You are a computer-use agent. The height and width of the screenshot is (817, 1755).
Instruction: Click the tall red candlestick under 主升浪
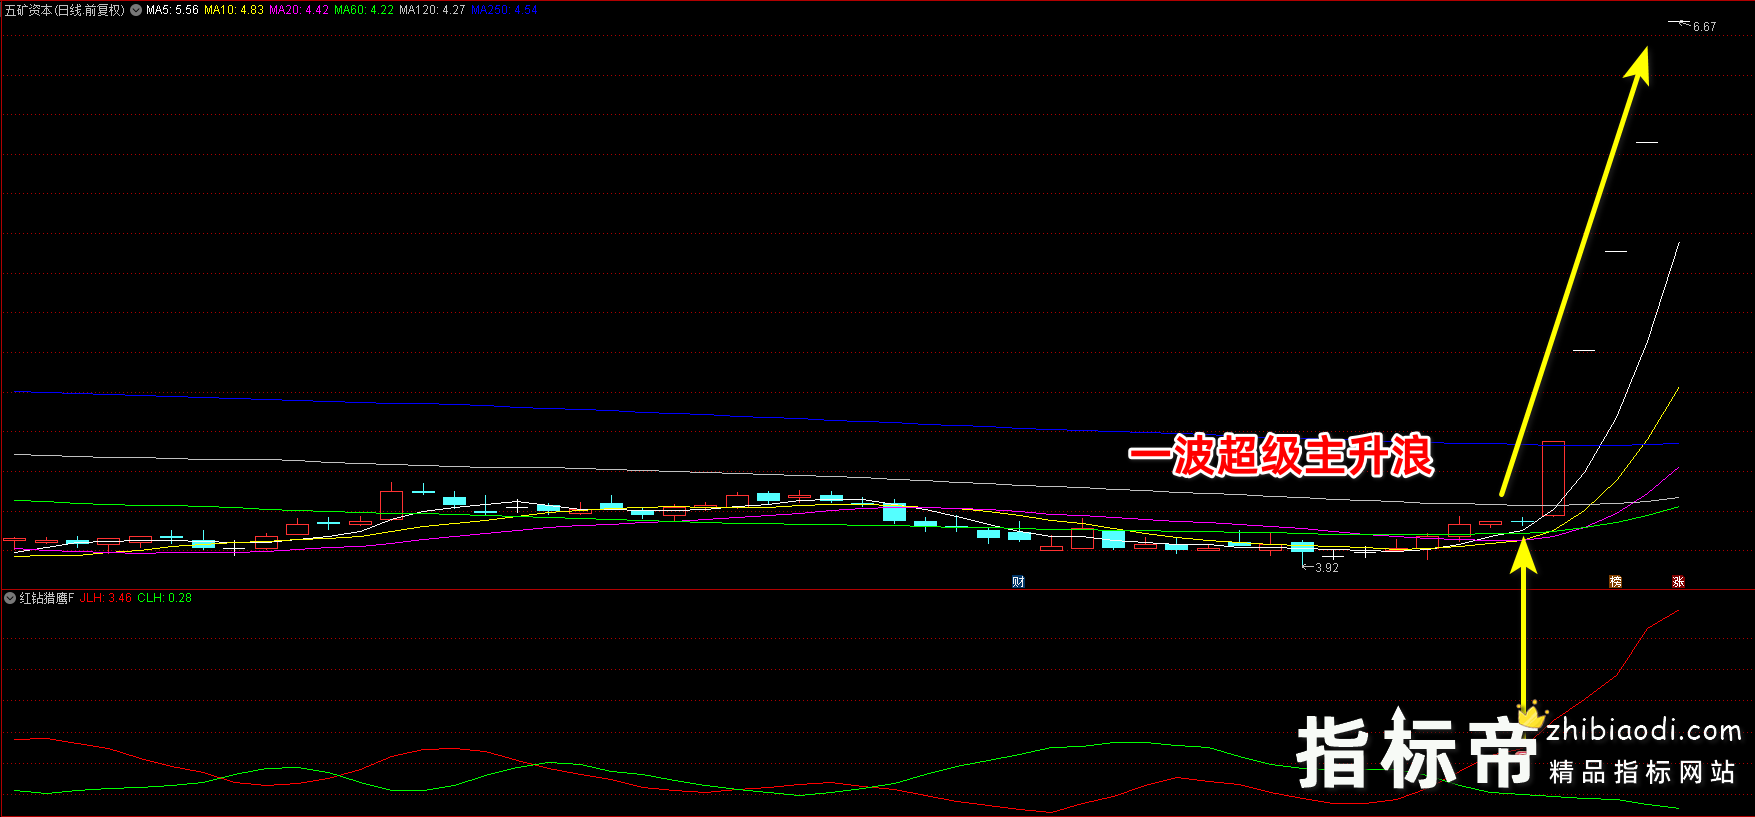click(1553, 478)
